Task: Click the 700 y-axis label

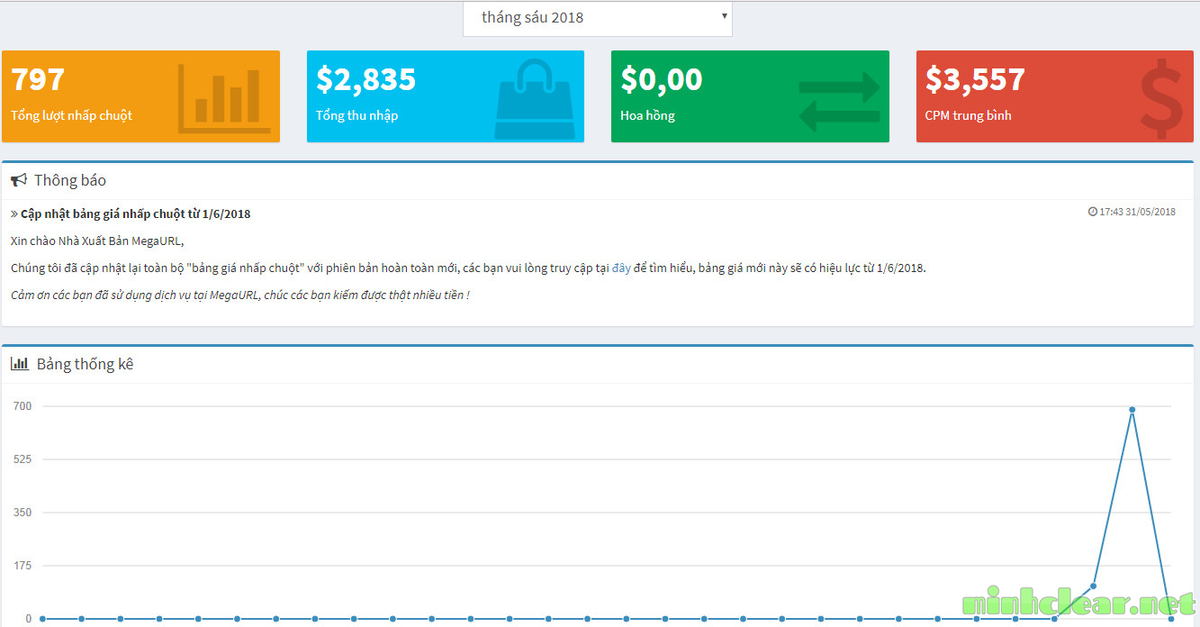Action: (x=22, y=406)
